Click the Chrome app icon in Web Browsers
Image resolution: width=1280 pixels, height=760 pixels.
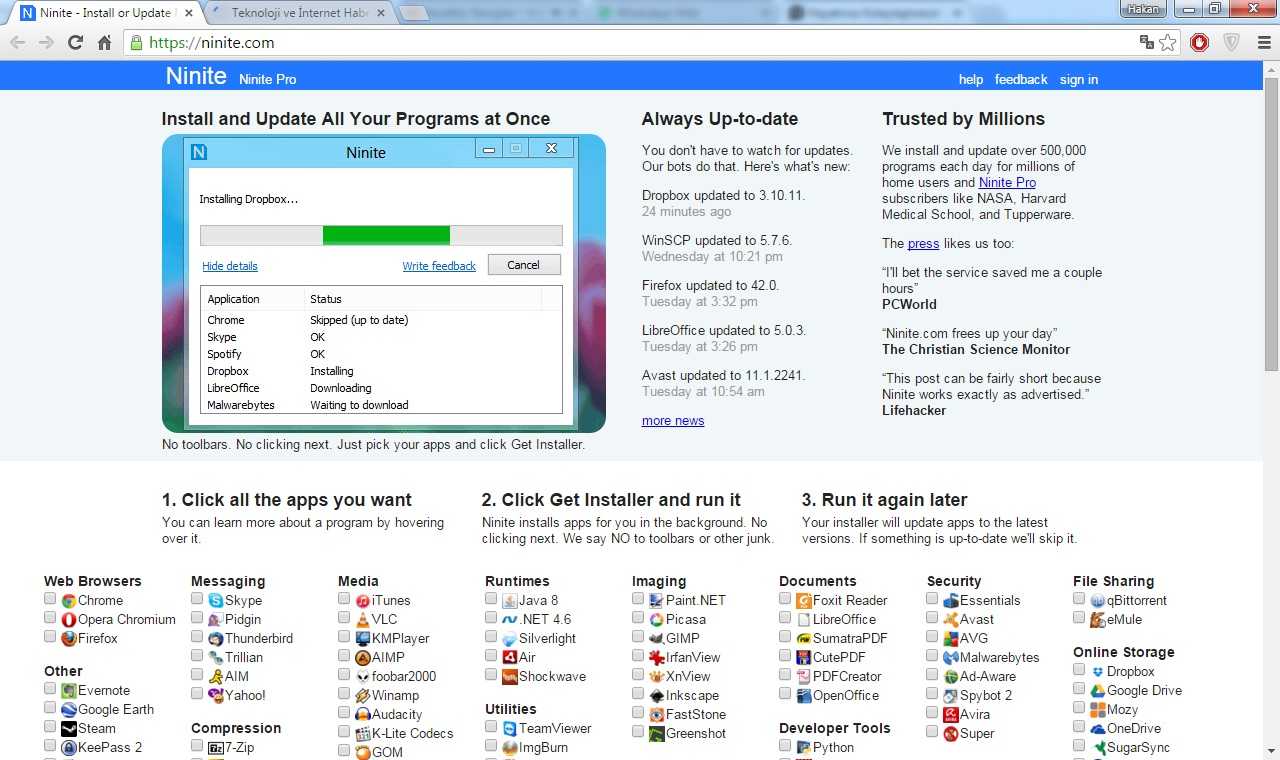click(69, 601)
